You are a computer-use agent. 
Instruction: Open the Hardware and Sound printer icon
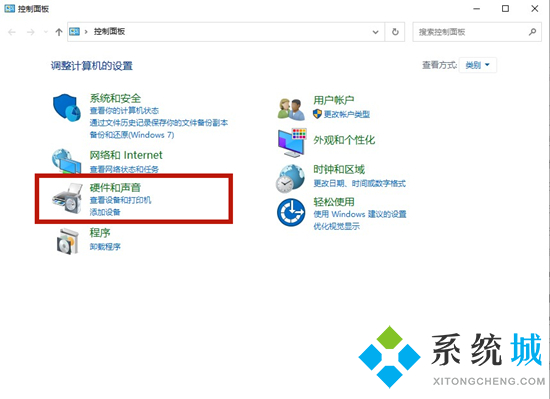click(x=67, y=198)
